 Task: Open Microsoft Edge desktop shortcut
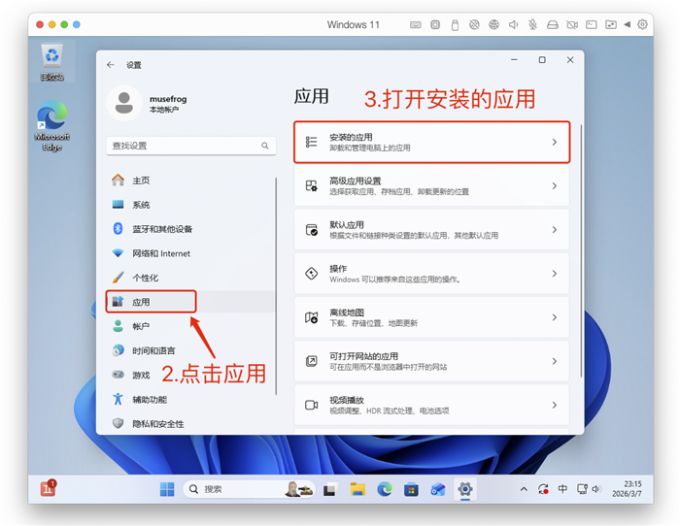pos(52,126)
